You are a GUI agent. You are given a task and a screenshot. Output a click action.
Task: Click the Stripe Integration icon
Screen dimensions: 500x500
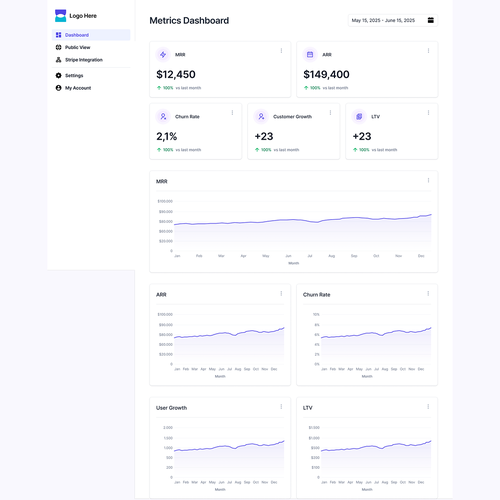(x=58, y=60)
